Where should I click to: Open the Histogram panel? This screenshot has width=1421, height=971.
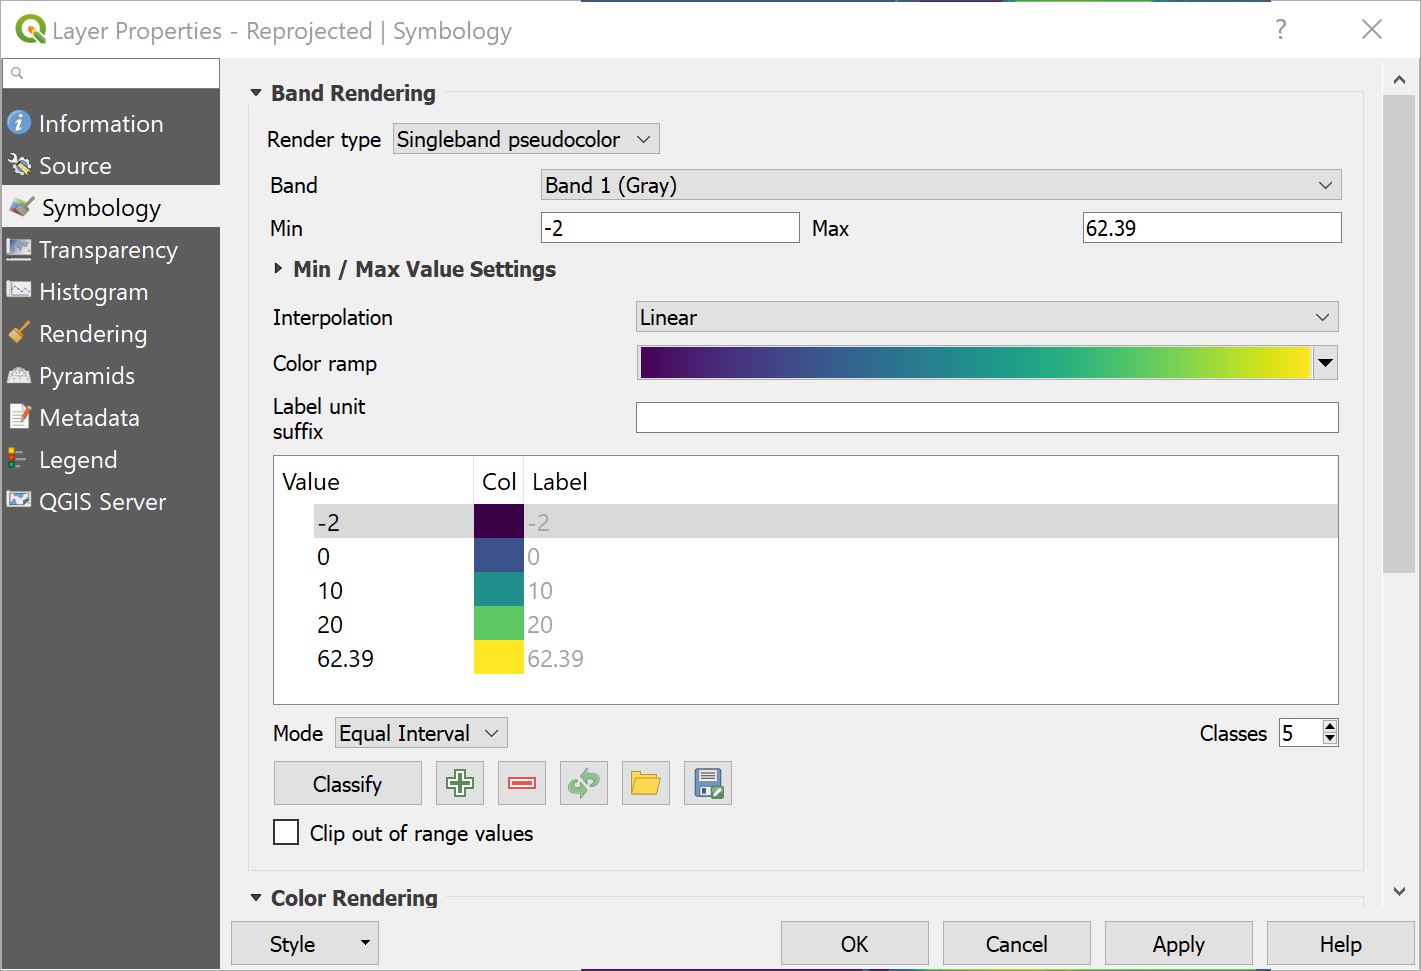point(92,291)
